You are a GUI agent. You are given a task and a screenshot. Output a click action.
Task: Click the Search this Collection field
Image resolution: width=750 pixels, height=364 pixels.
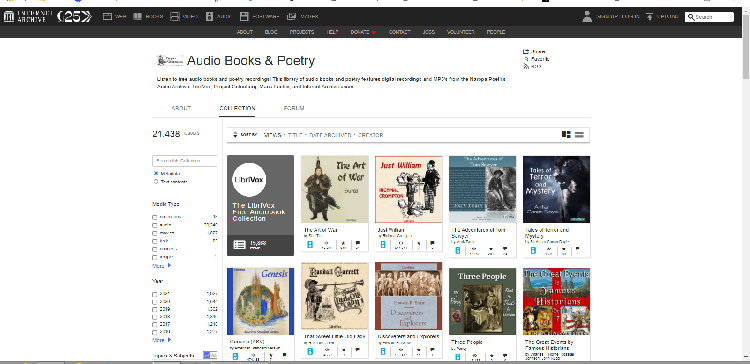185,161
